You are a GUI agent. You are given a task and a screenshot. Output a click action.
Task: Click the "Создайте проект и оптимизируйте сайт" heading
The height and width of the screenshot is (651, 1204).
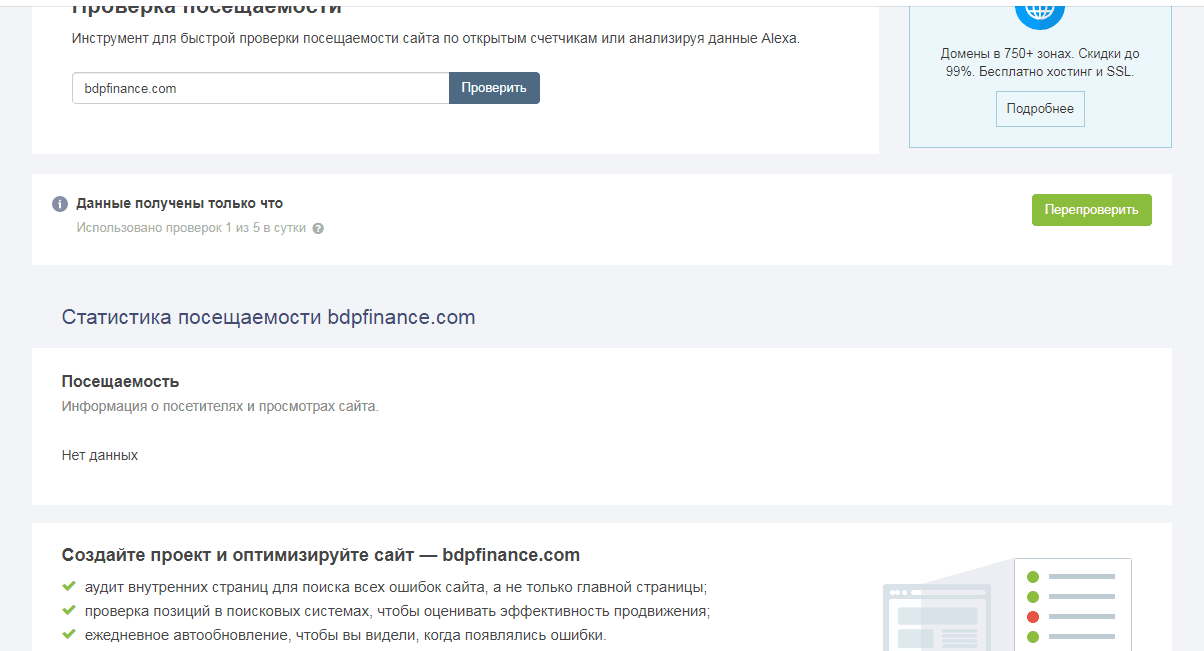coord(320,555)
